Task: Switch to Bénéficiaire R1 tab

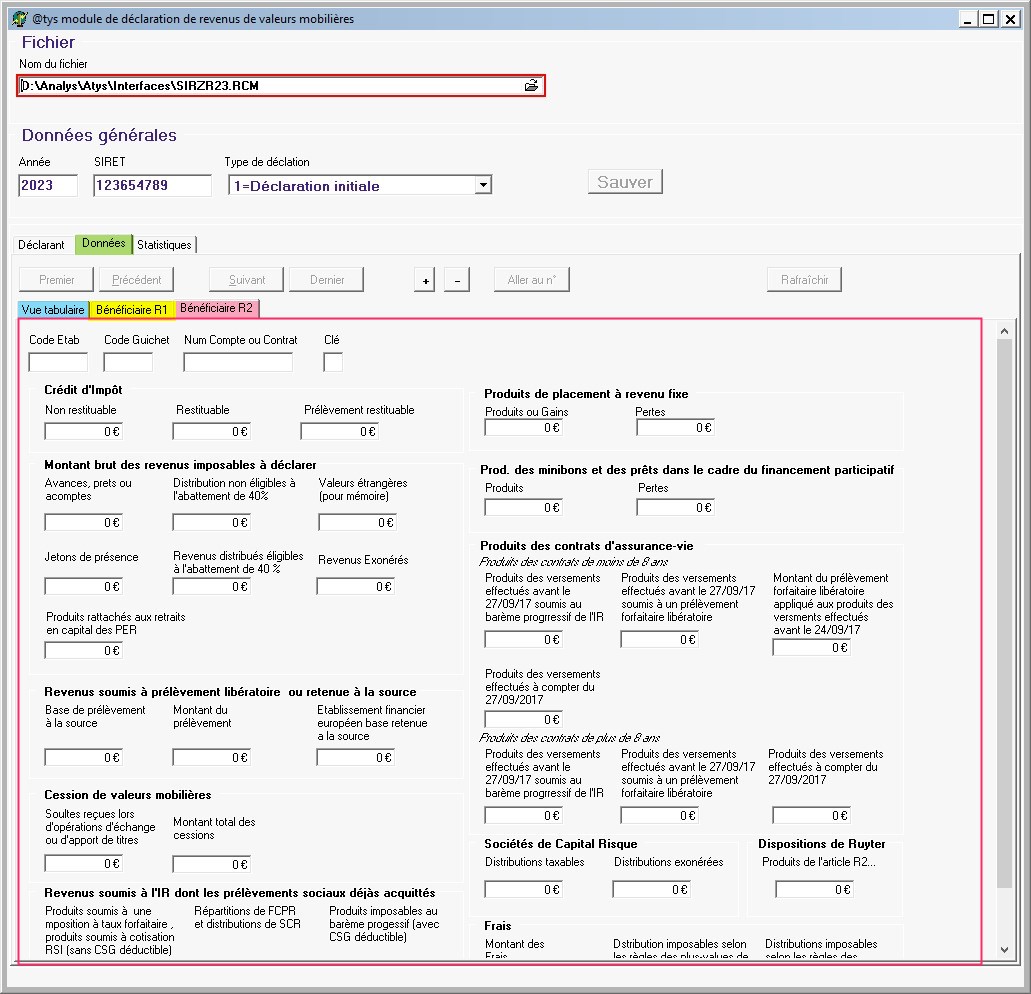Action: point(132,310)
